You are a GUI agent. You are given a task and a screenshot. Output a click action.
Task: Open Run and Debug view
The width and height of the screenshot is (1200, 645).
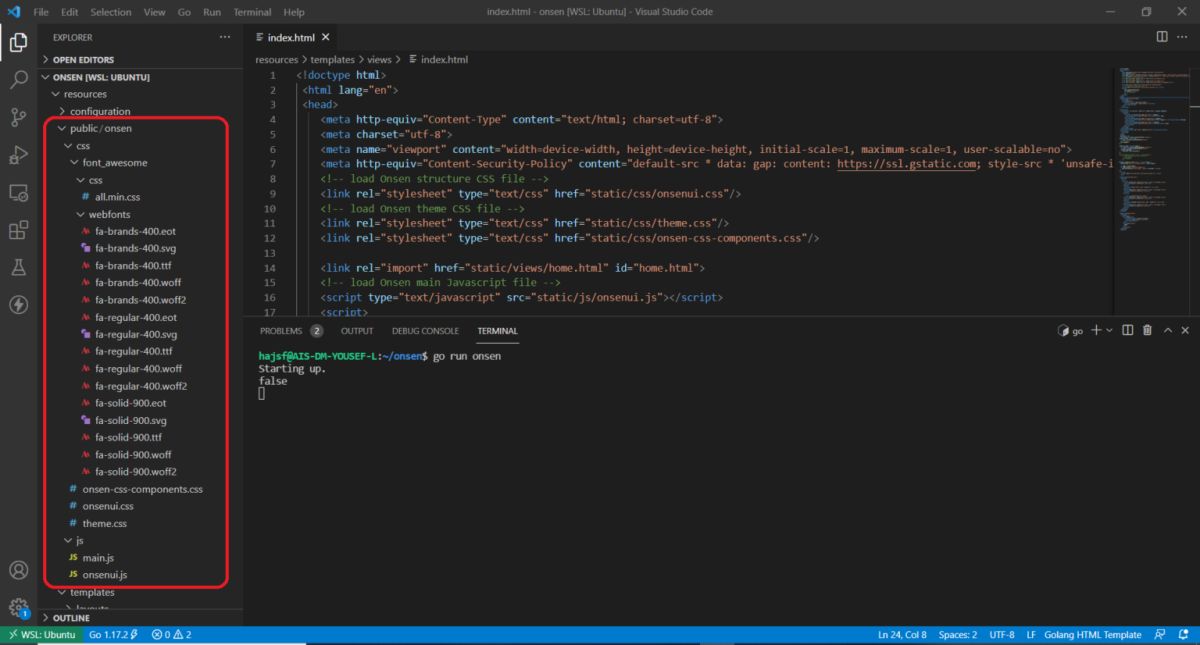pos(18,154)
